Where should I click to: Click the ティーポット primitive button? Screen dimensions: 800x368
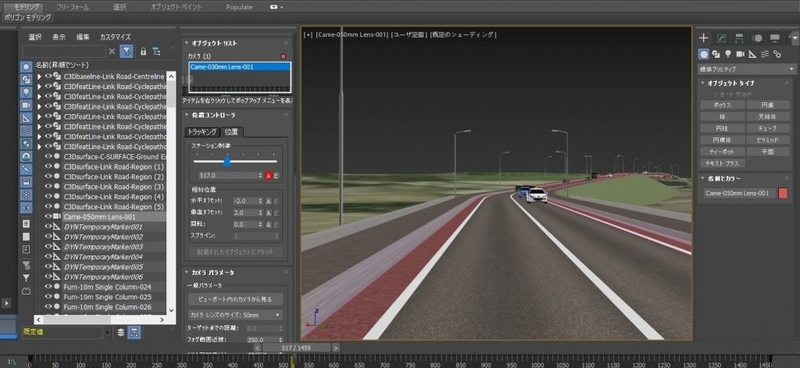tap(722, 152)
